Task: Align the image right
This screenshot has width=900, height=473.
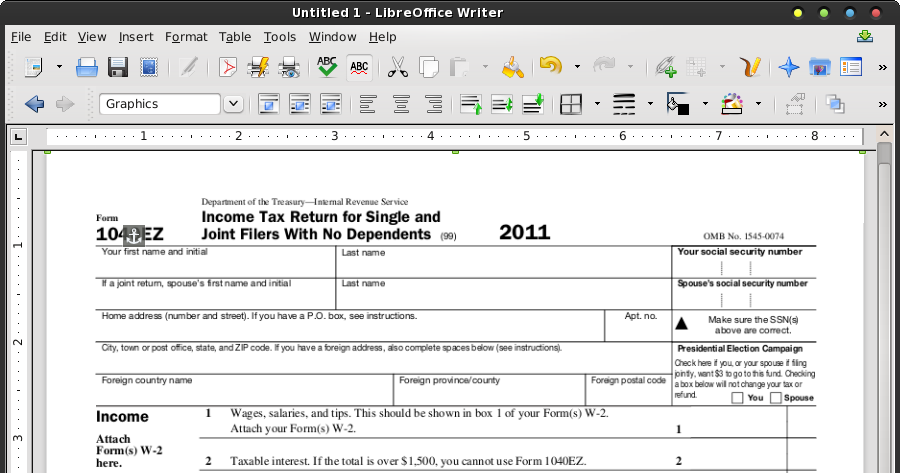Action: [434, 104]
